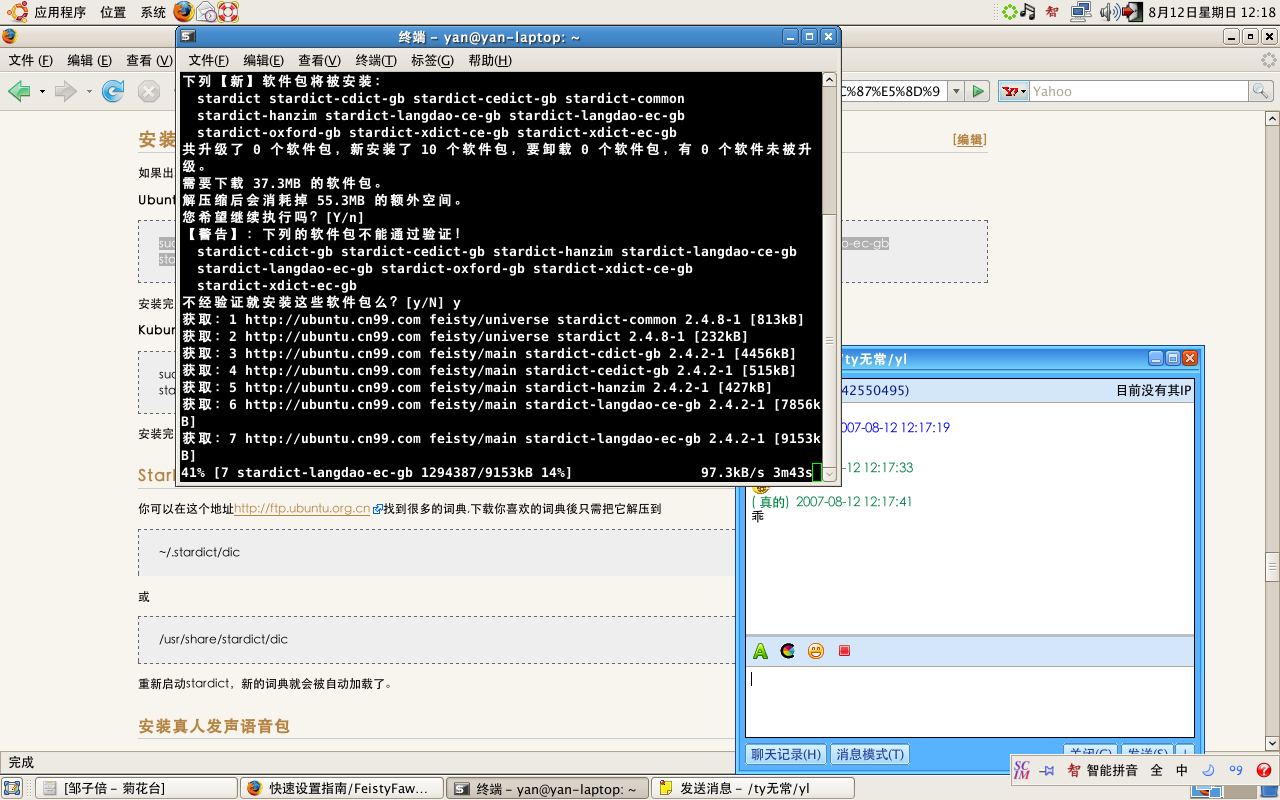Screen dimensions: 1280x800
Task: Open SCIM help red question mark
Action: point(1263,770)
